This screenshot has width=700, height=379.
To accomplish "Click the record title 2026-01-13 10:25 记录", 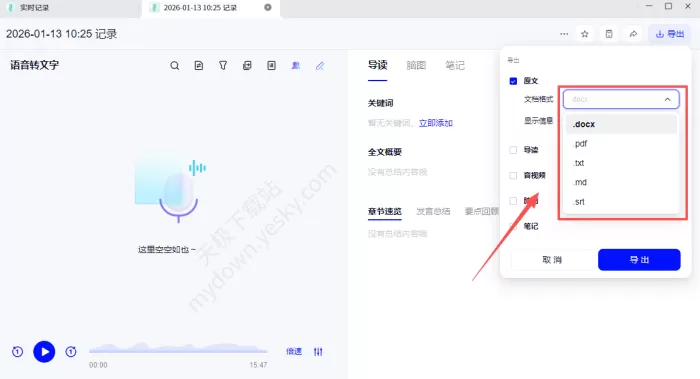I will (61, 34).
